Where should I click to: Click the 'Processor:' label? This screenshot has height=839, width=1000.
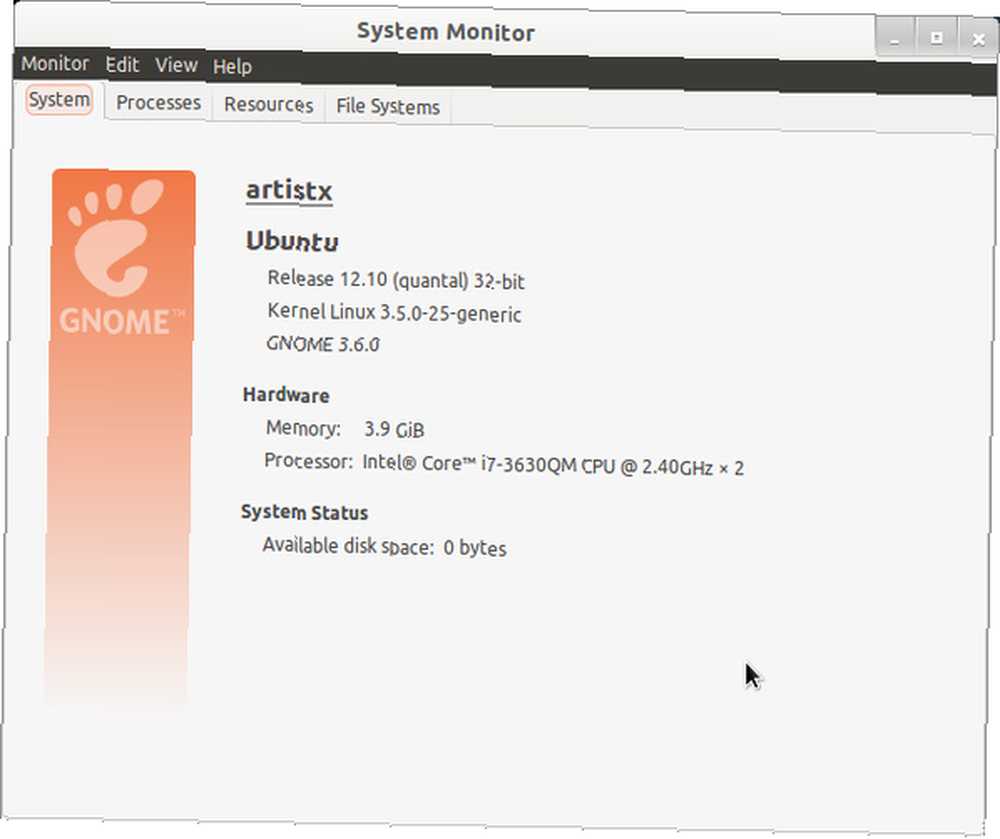309,460
